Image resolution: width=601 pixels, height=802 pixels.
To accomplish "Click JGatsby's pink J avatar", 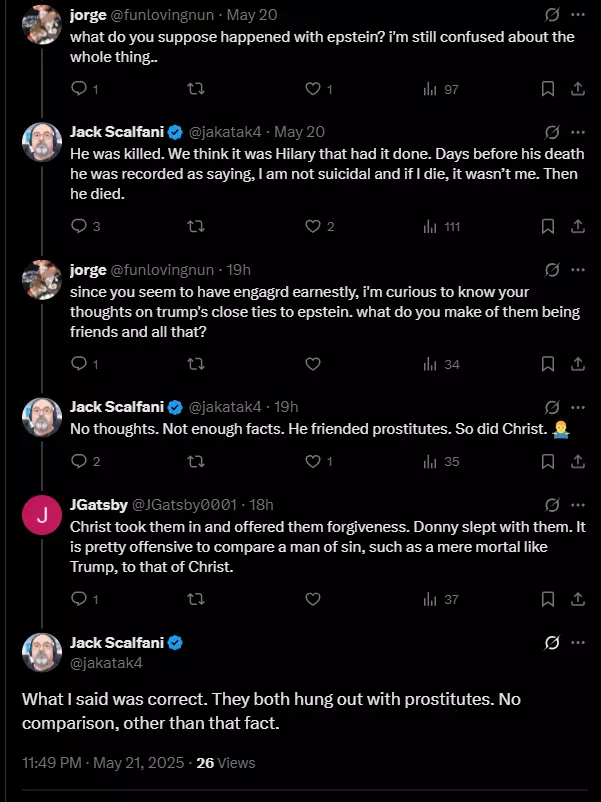I will pos(42,515).
